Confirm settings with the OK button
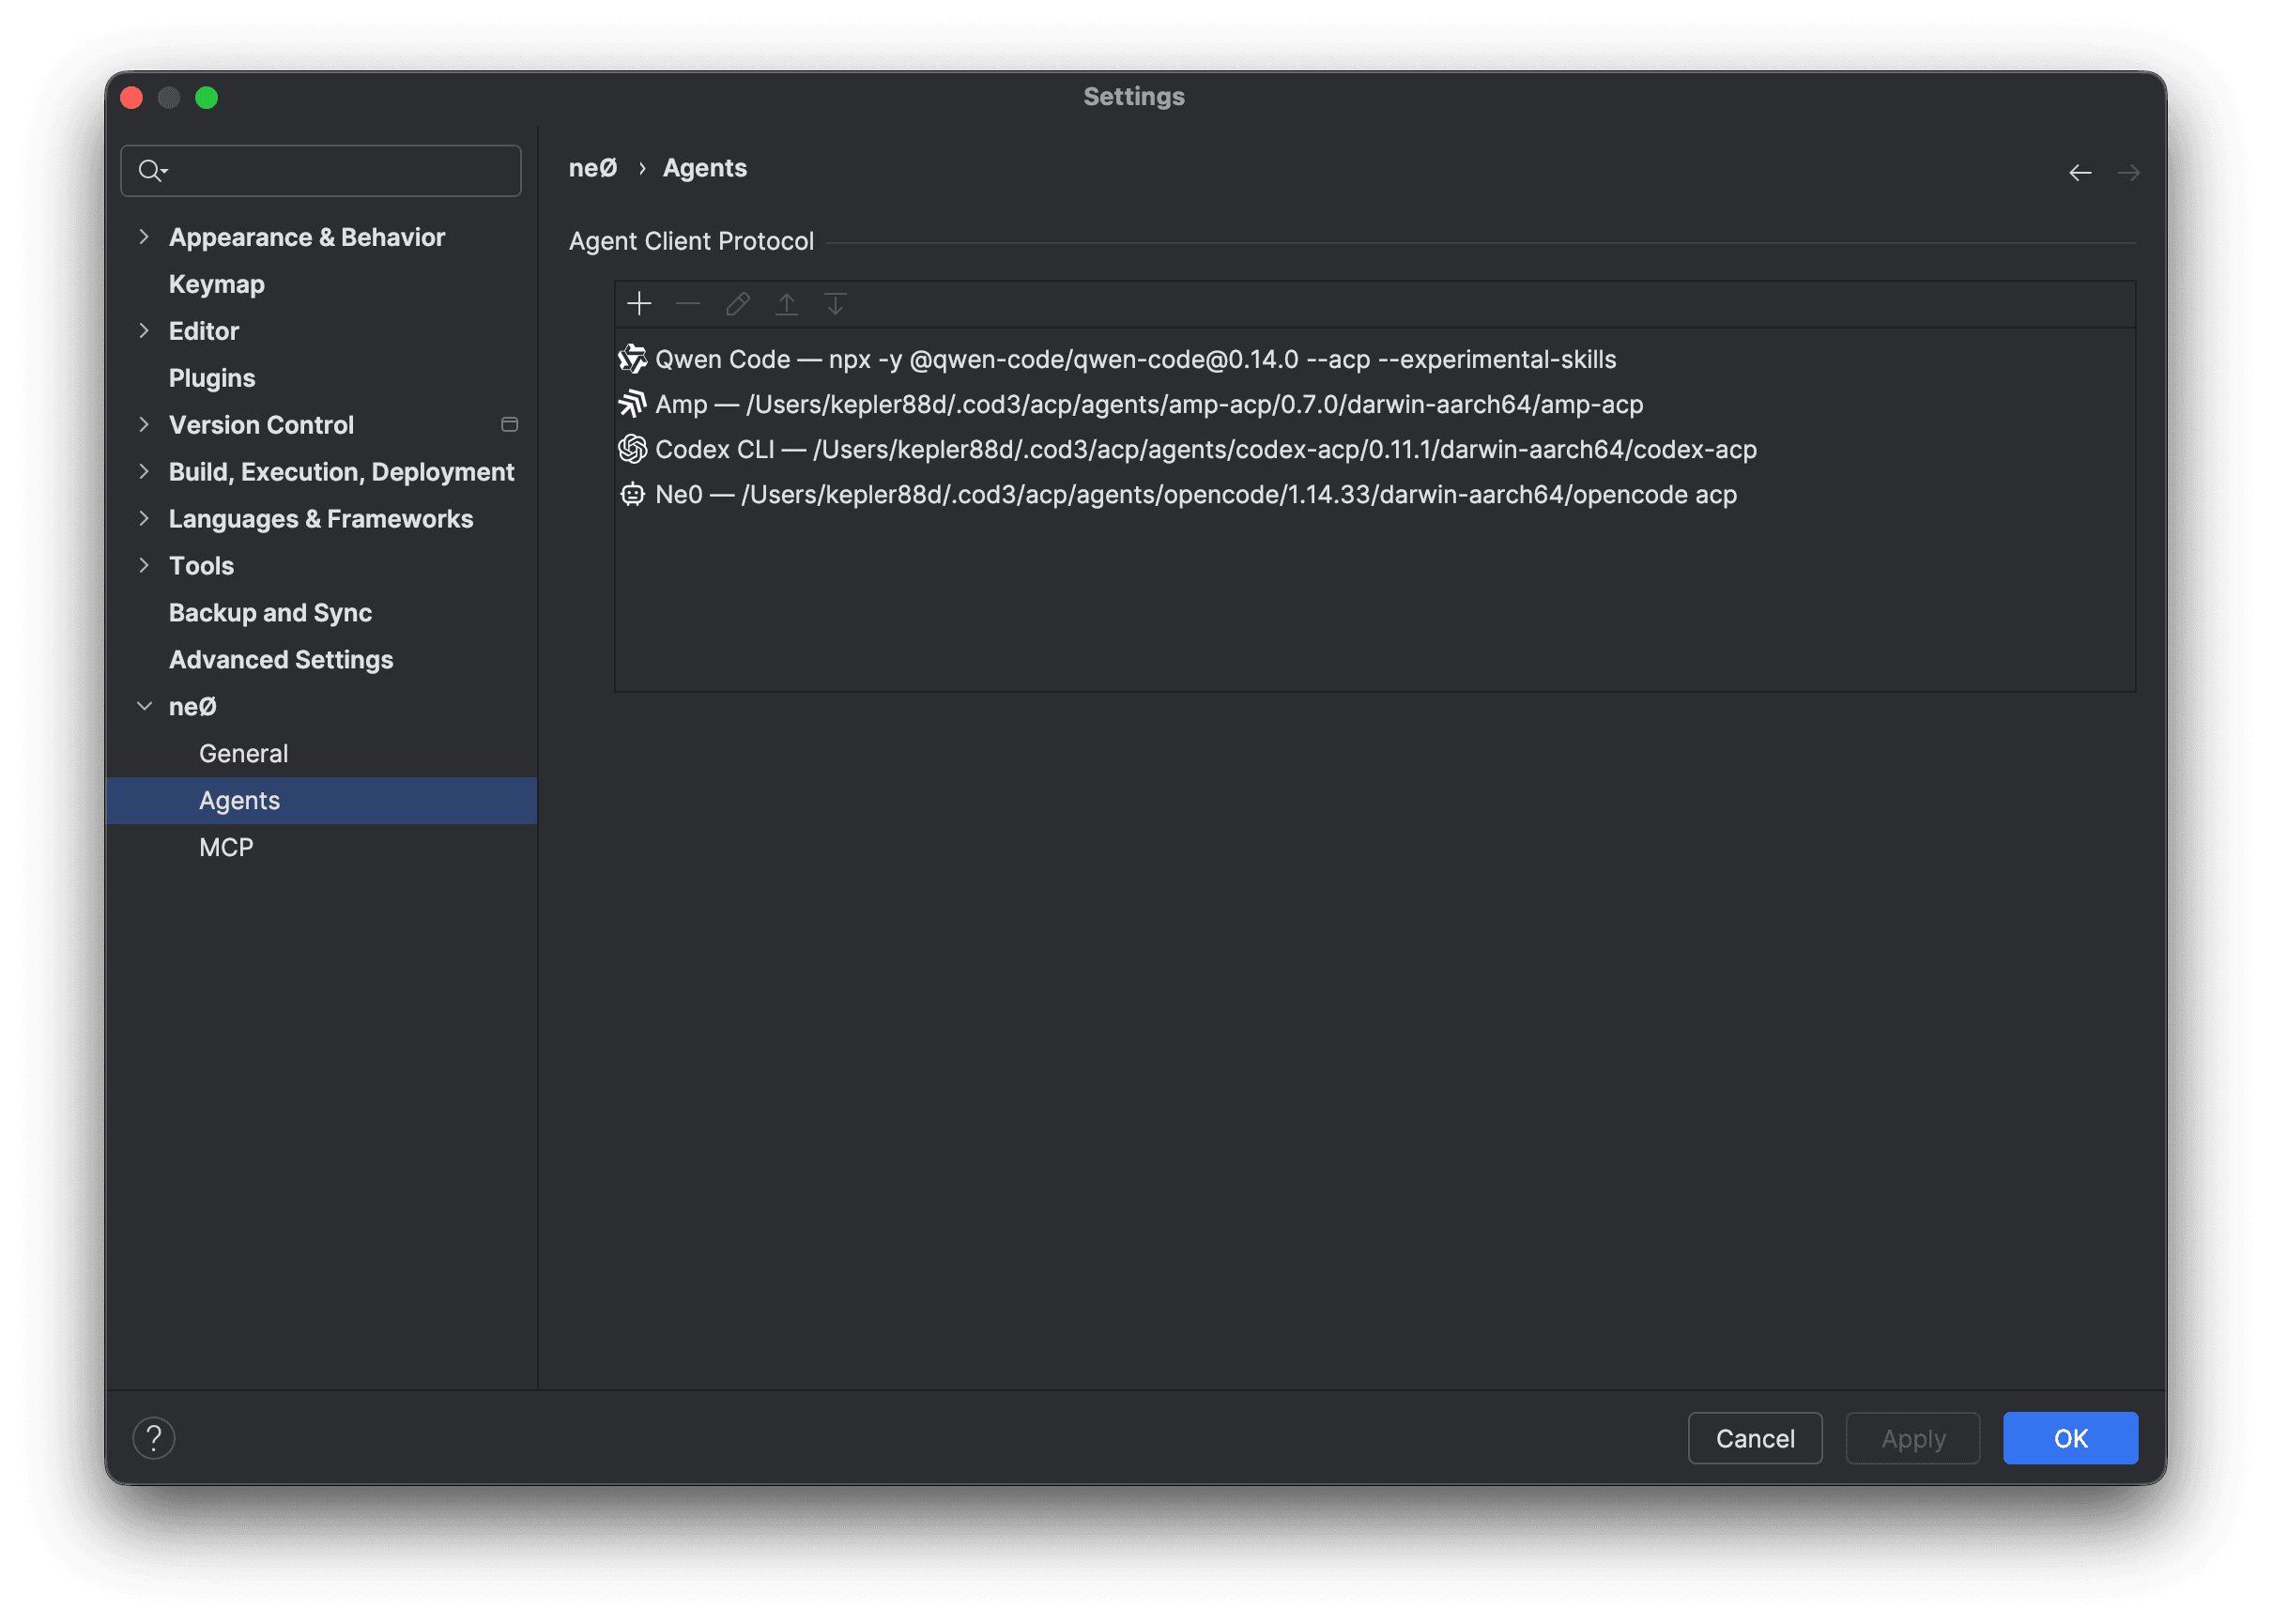 (x=2070, y=1438)
